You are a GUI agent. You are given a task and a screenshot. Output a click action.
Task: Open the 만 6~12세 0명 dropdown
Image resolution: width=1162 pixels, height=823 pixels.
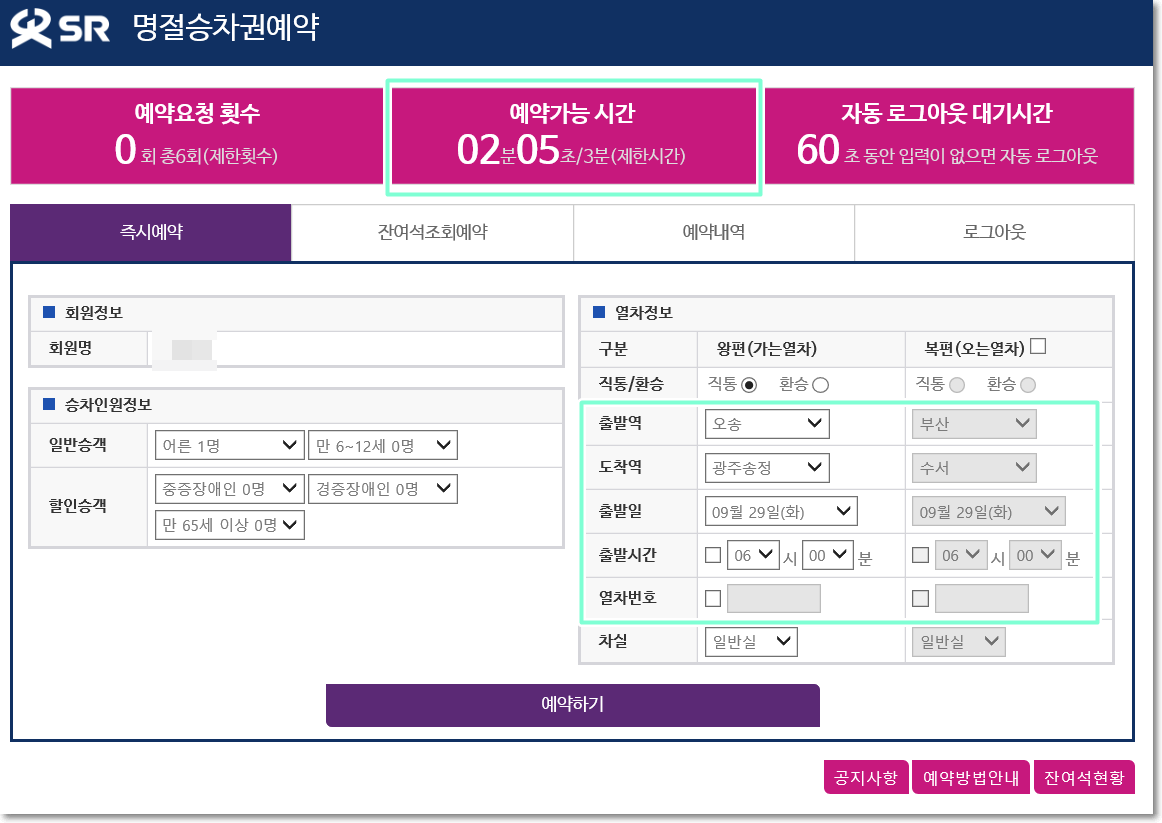(382, 445)
